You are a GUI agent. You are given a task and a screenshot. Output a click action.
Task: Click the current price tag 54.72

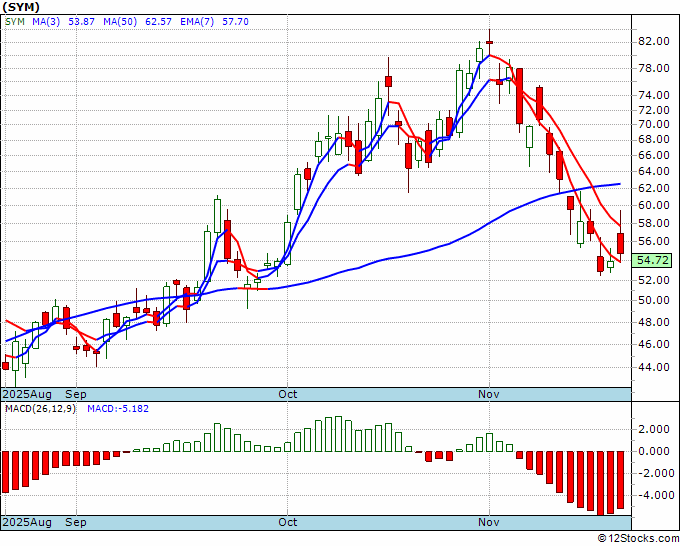(x=654, y=261)
